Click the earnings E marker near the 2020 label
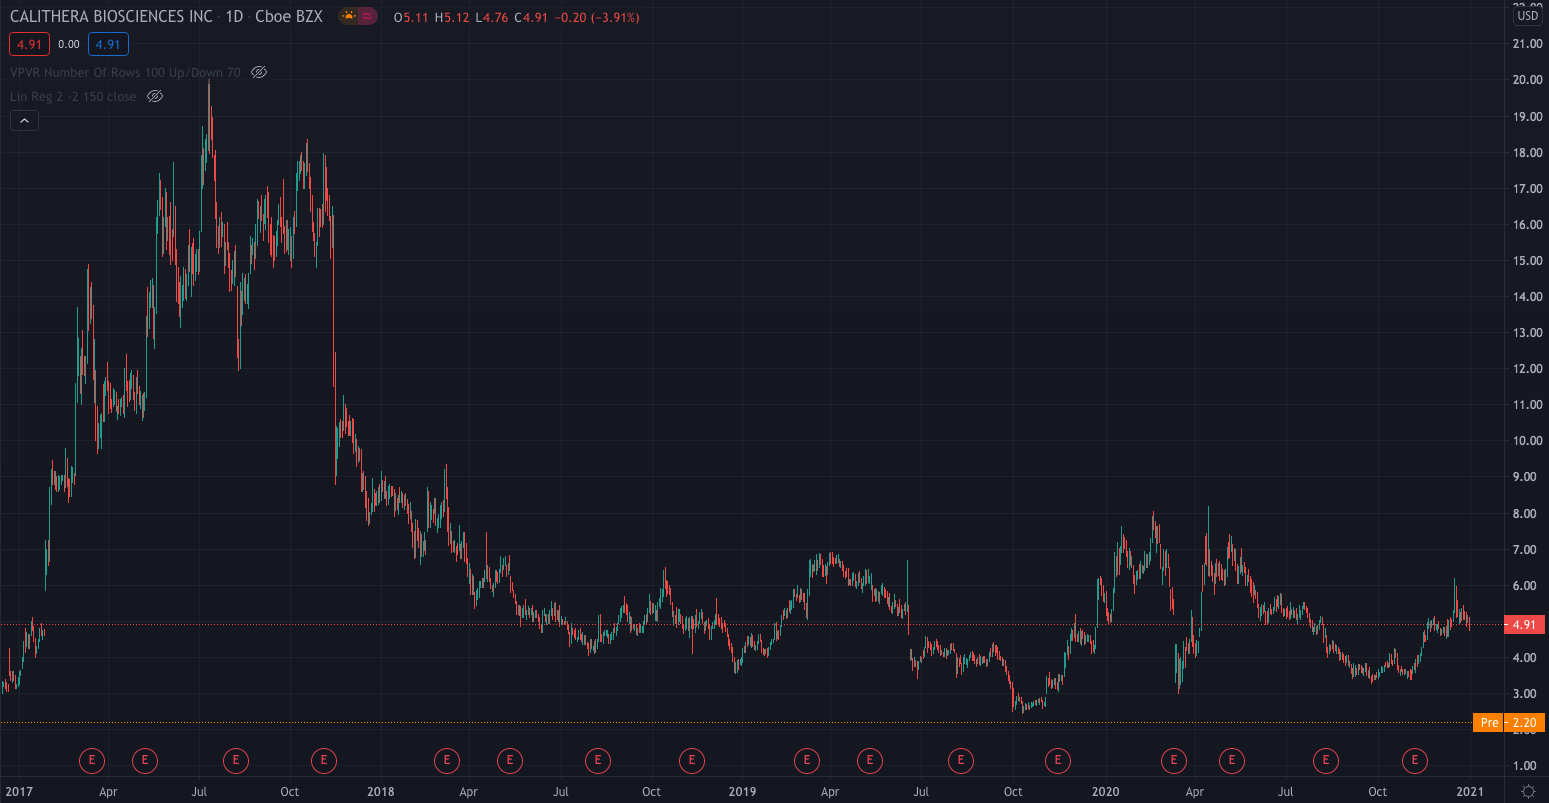 click(x=1057, y=761)
